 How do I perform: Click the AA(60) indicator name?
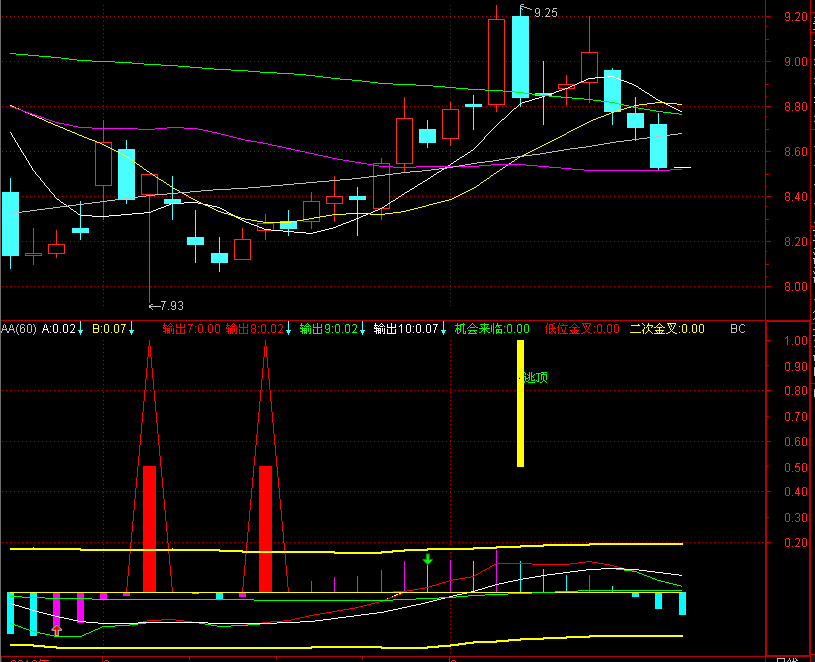pyautogui.click(x=18, y=328)
